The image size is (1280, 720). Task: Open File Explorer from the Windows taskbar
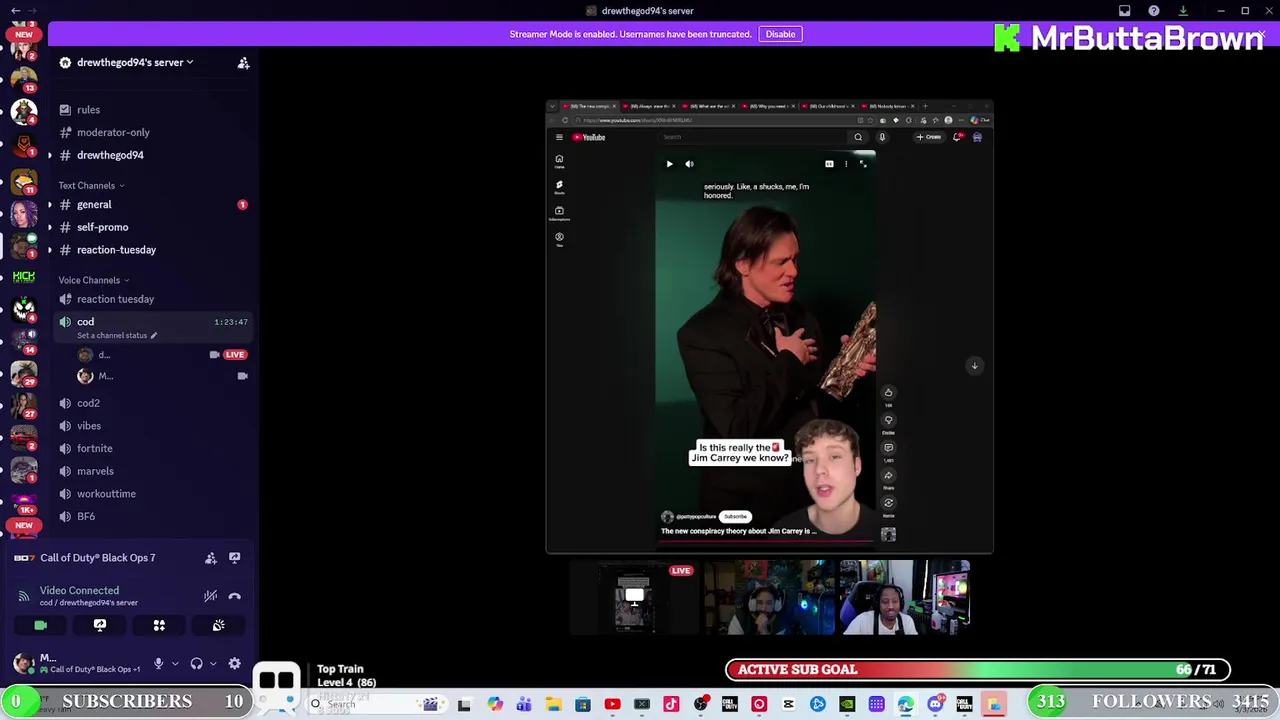tap(553, 705)
